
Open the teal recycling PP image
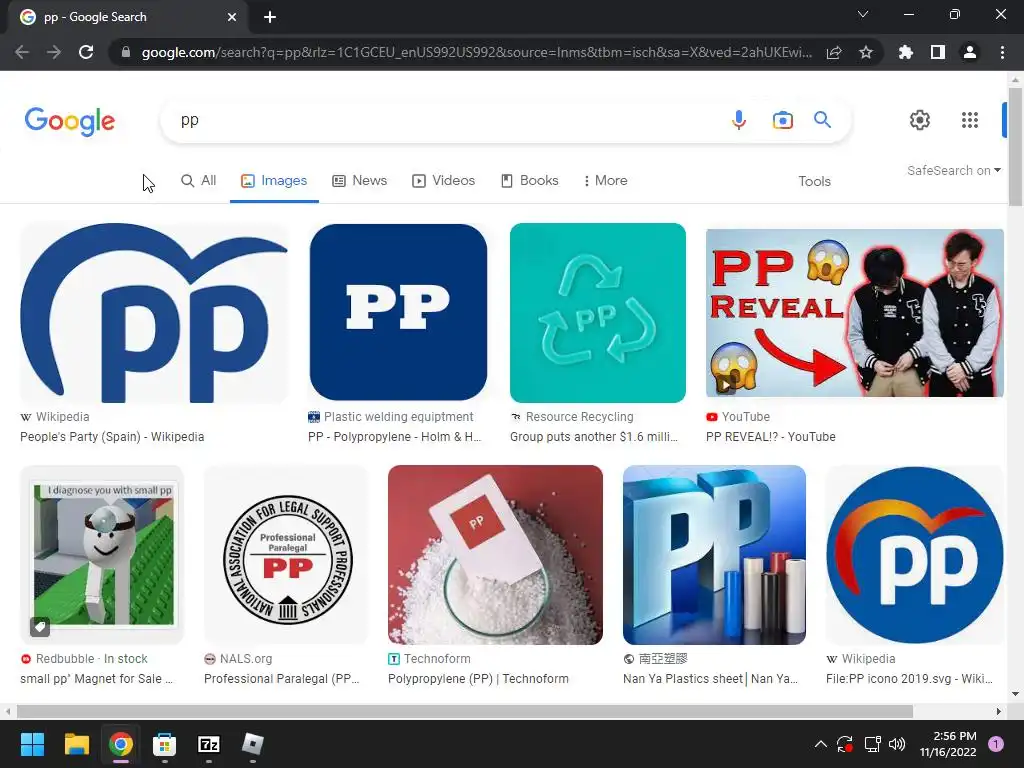(598, 313)
